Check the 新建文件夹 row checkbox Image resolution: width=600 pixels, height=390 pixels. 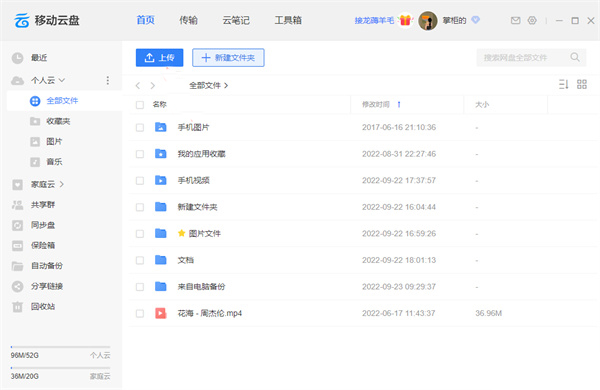140,207
